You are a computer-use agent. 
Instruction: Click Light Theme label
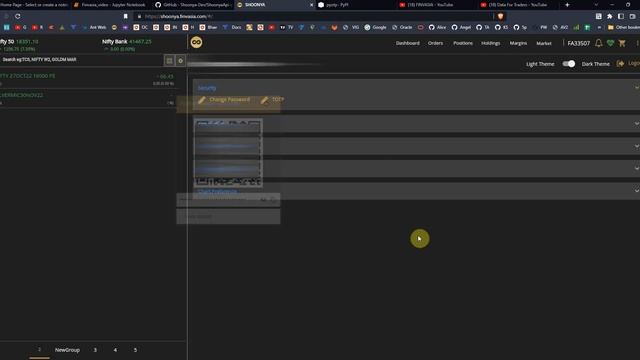coord(540,64)
